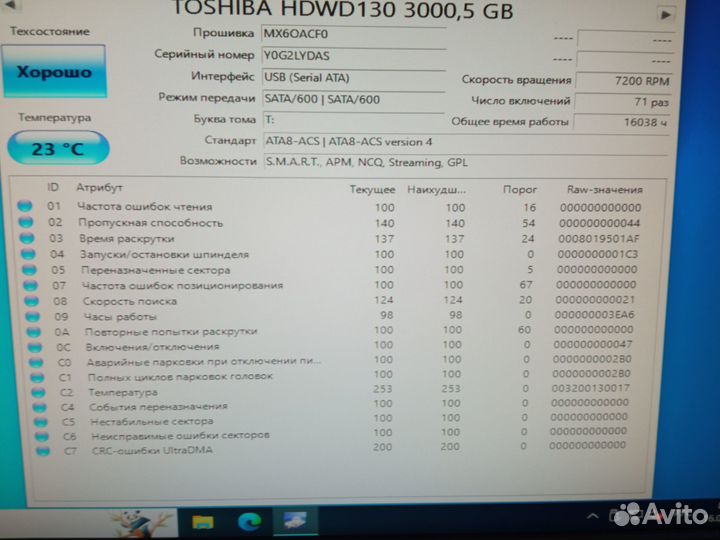Viewport: 720px width, 540px height.
Task: Click the ID column header
Action: coord(53,187)
